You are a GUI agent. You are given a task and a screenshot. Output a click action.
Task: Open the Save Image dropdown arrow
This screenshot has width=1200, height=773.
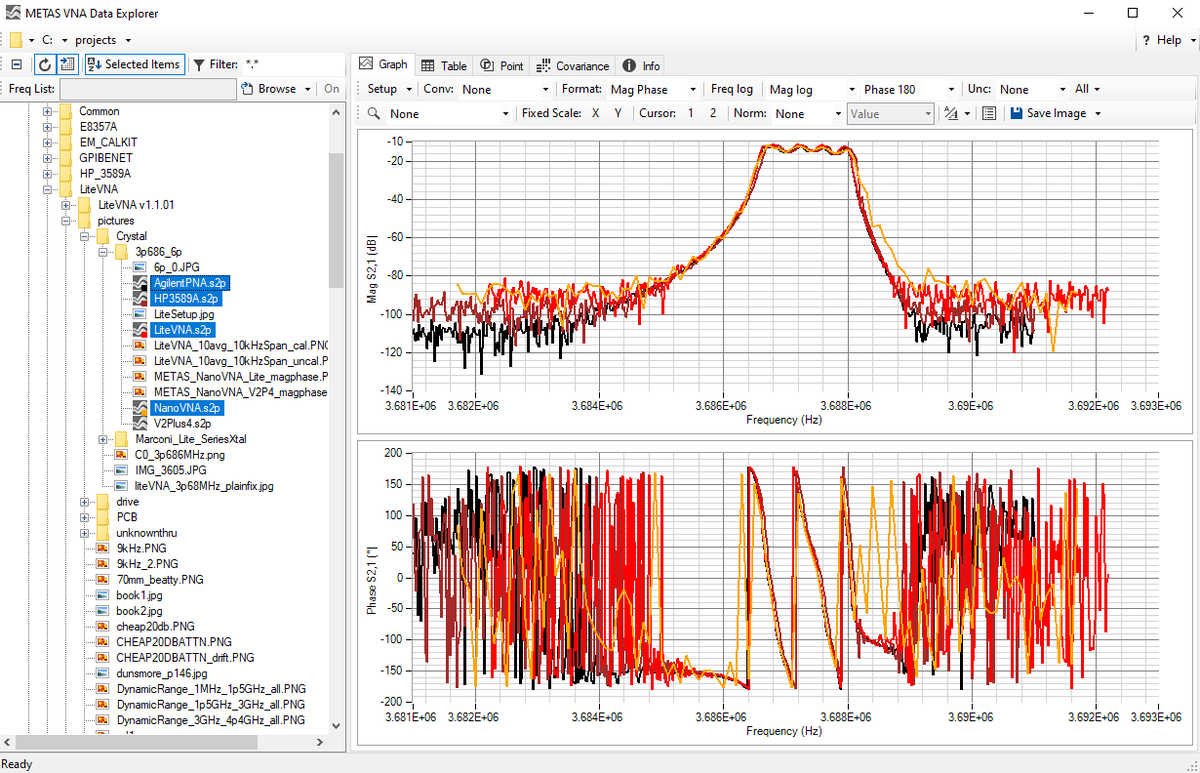coord(1098,113)
